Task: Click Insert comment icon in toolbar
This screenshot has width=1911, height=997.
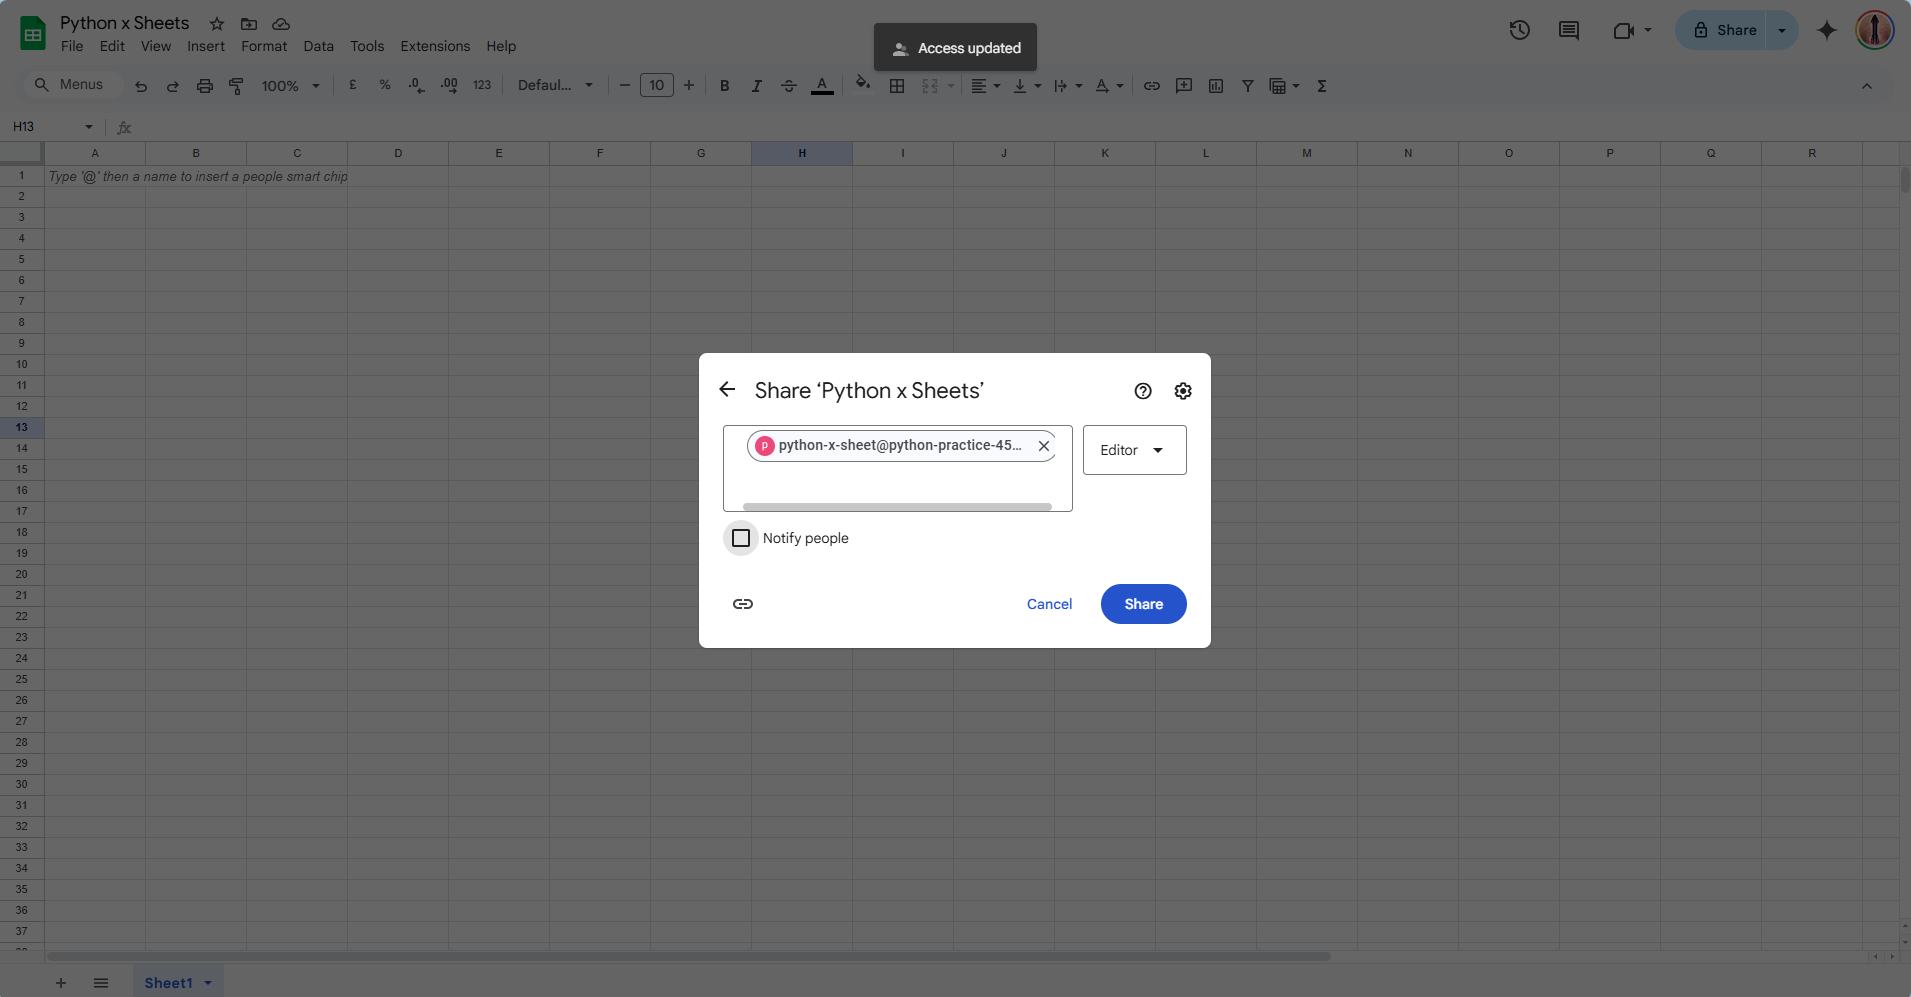Action: 1184,86
